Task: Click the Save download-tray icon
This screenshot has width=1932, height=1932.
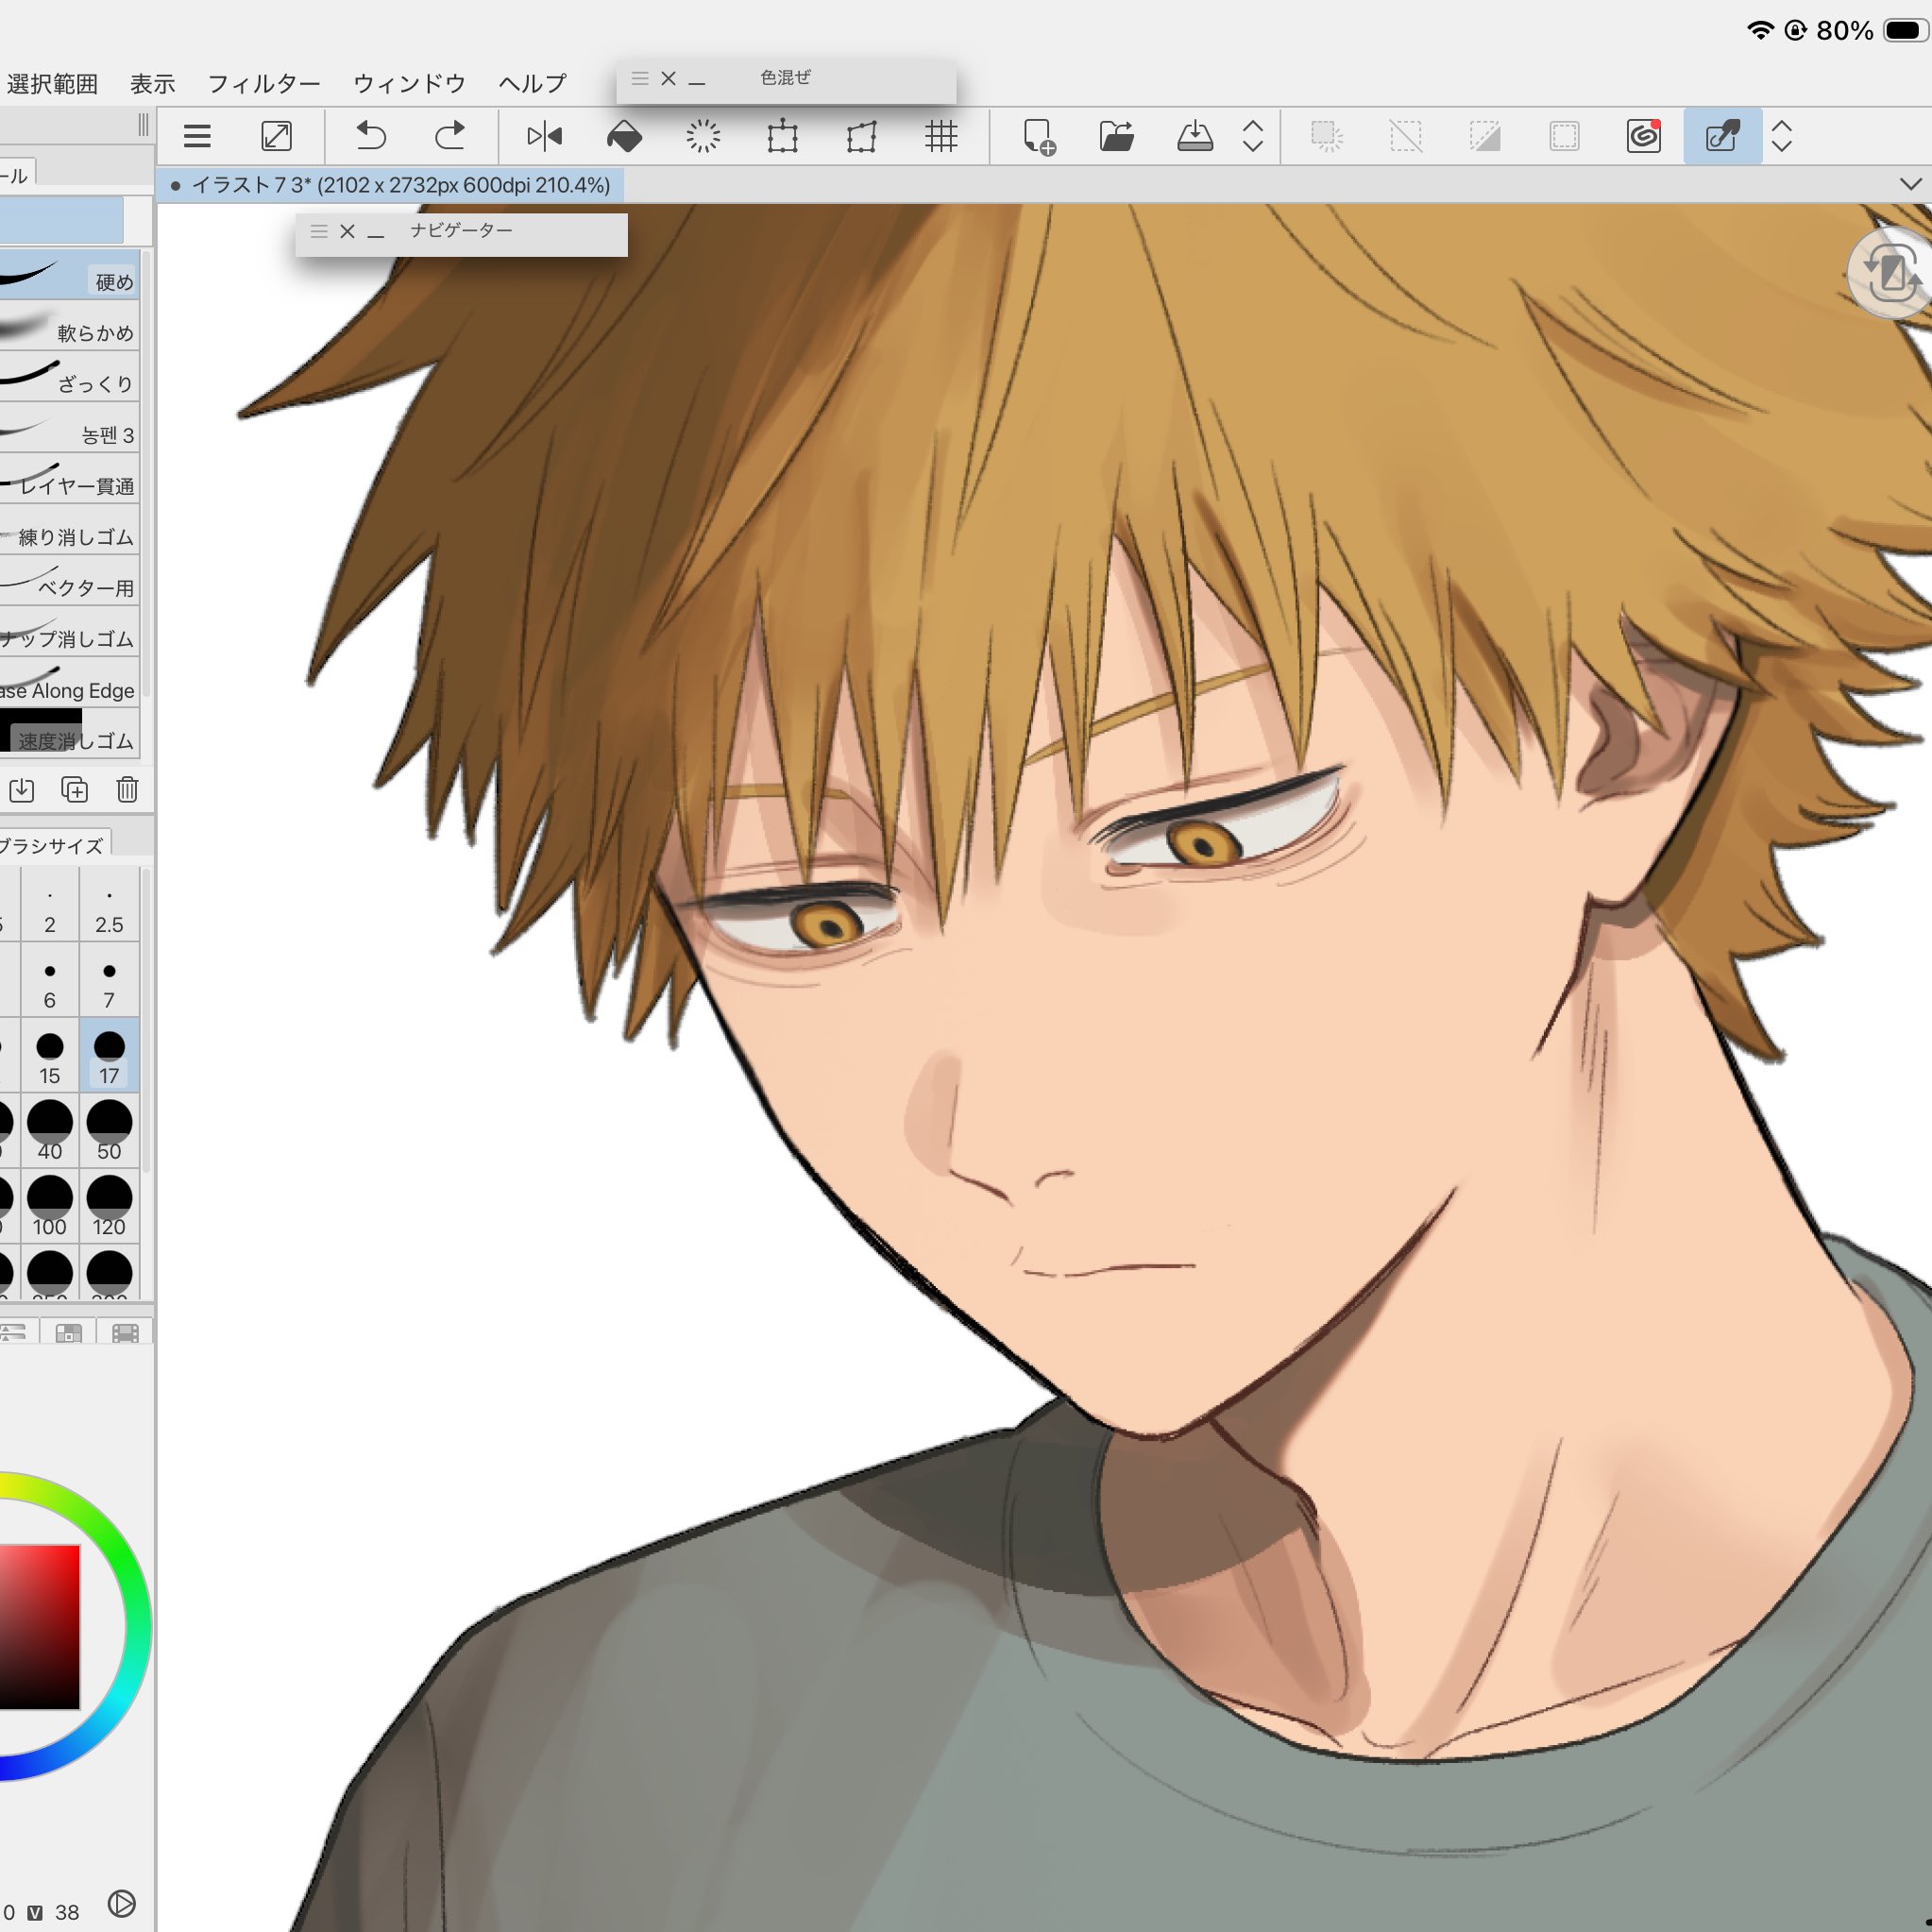Action: (1195, 136)
